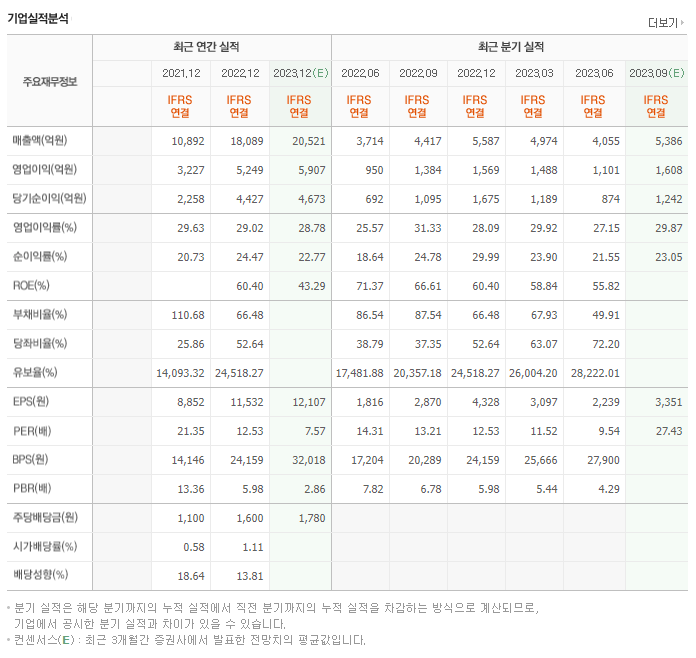Select PBR value 13.36
The height and width of the screenshot is (658, 696).
click(x=191, y=489)
